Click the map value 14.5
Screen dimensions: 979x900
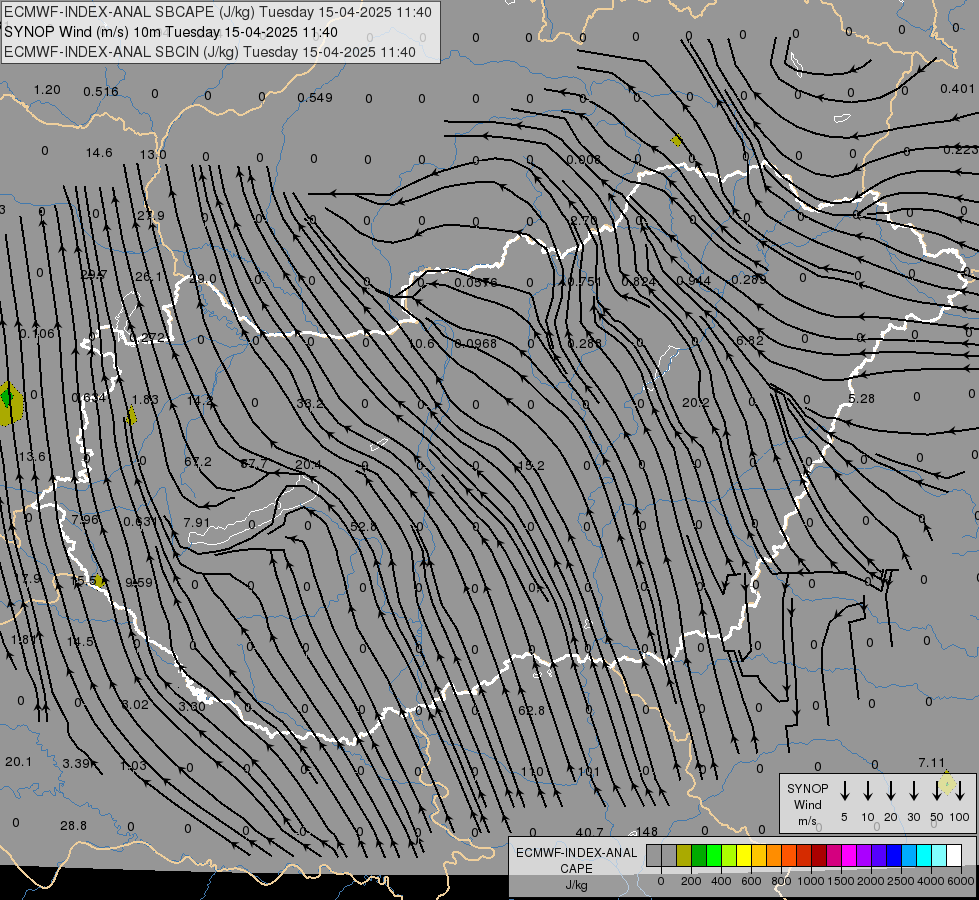pos(81,641)
